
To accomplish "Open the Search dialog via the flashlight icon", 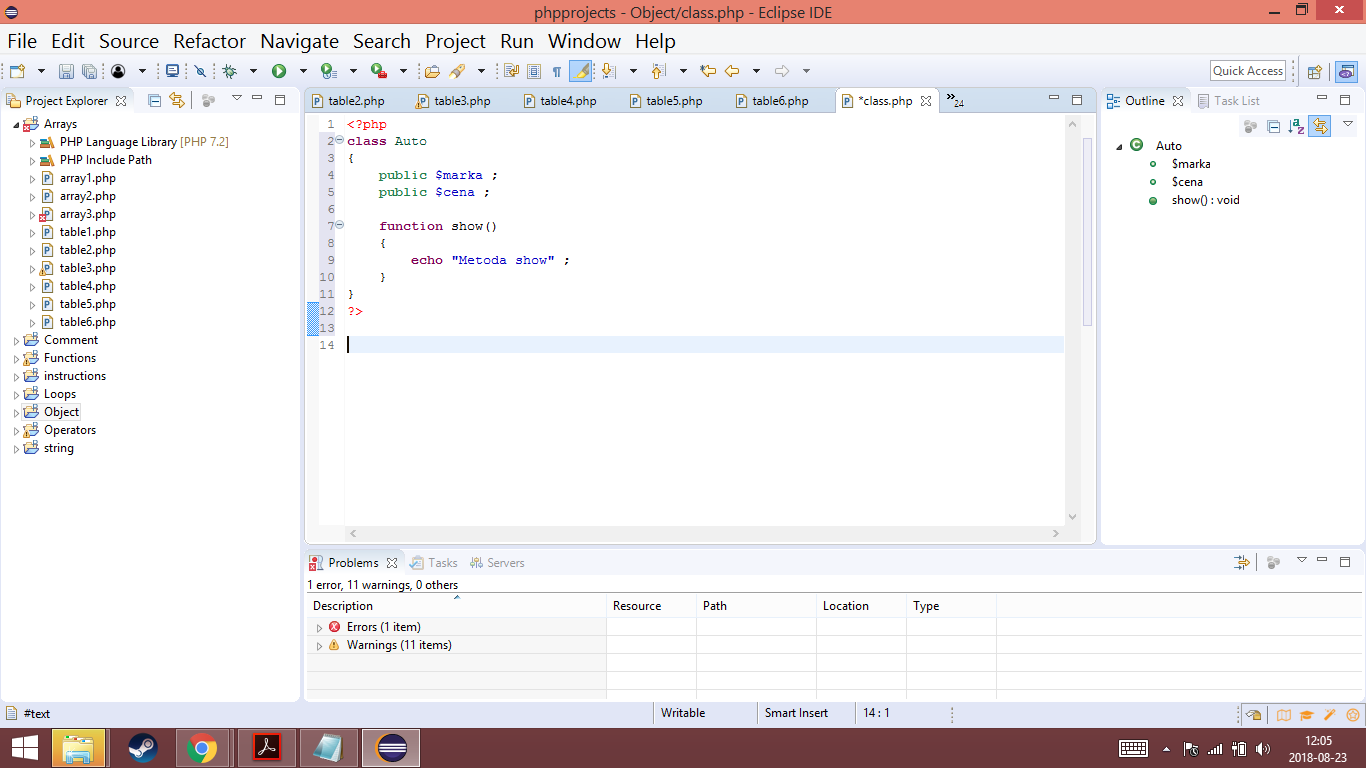I will pos(459,70).
